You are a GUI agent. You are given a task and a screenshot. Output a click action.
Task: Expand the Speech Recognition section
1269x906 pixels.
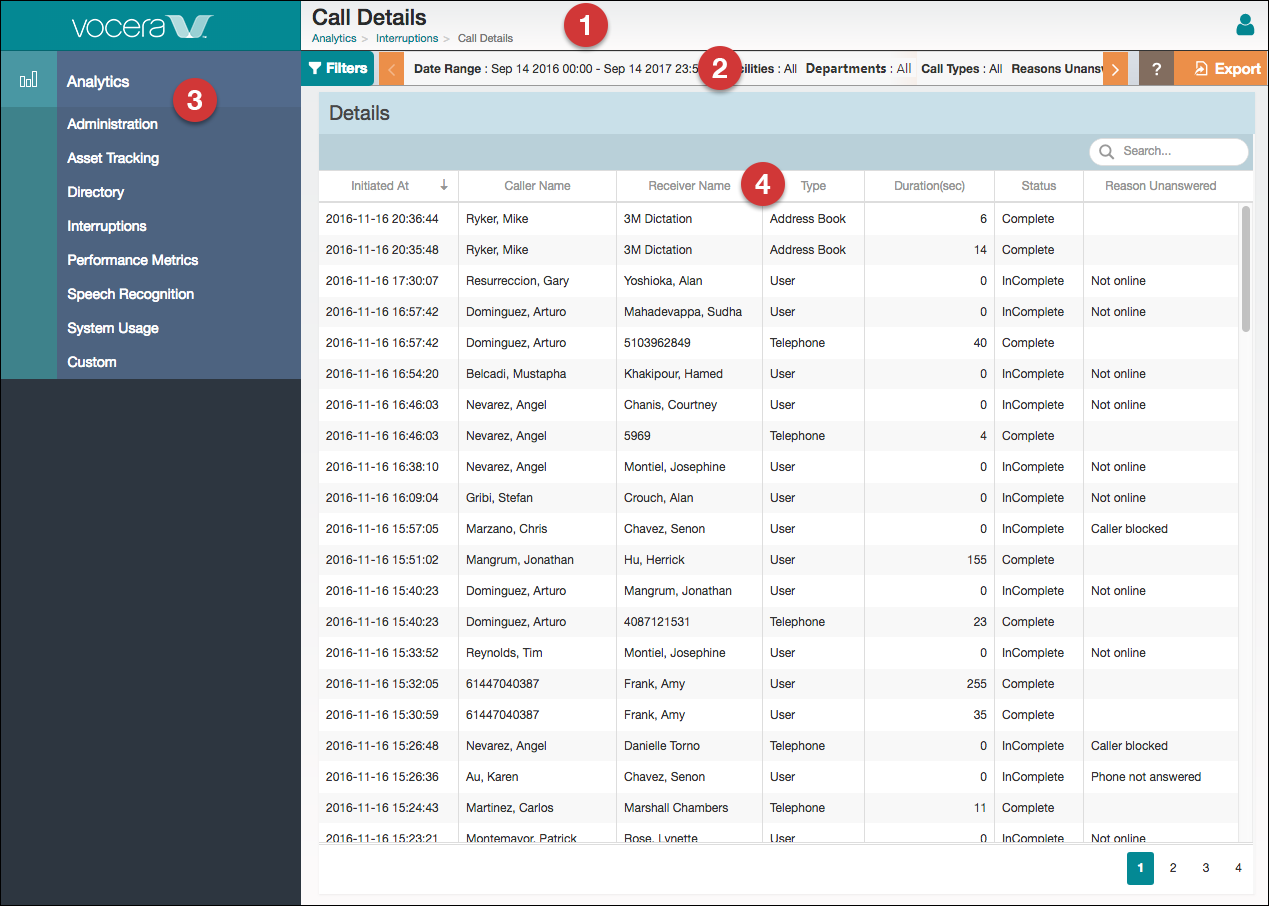130,294
